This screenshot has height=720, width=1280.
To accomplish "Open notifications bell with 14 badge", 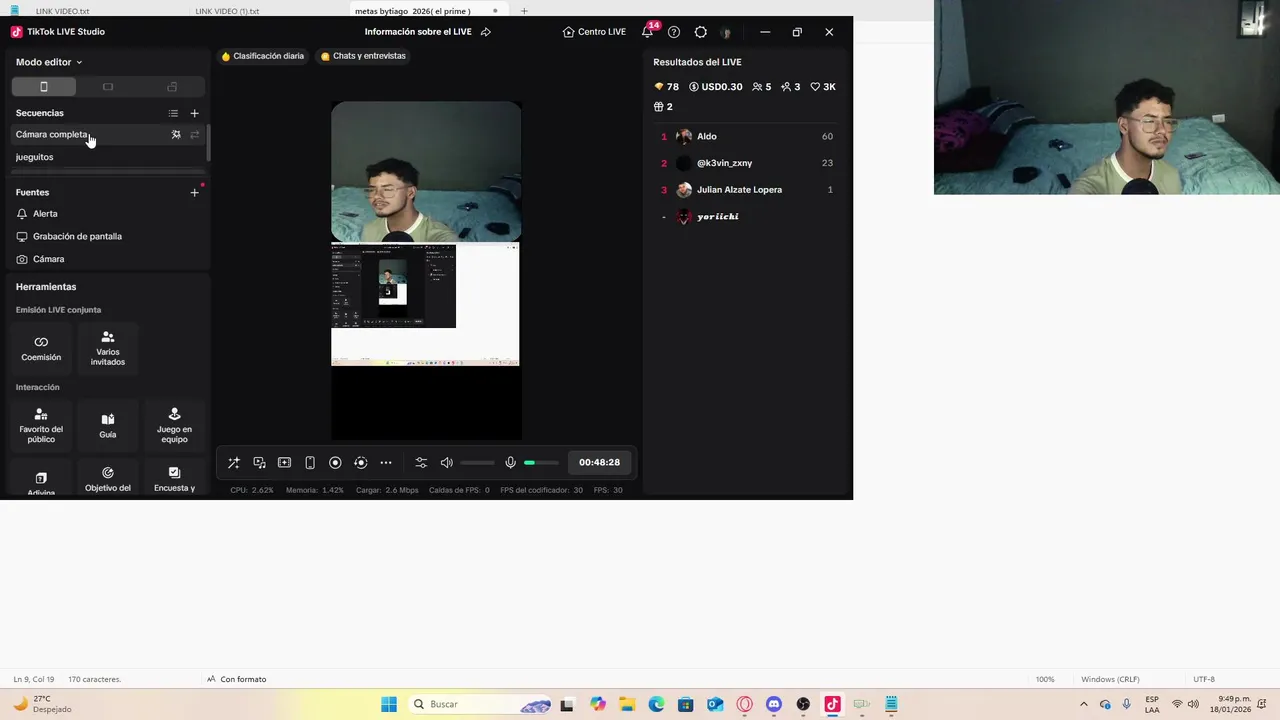I will point(647,32).
